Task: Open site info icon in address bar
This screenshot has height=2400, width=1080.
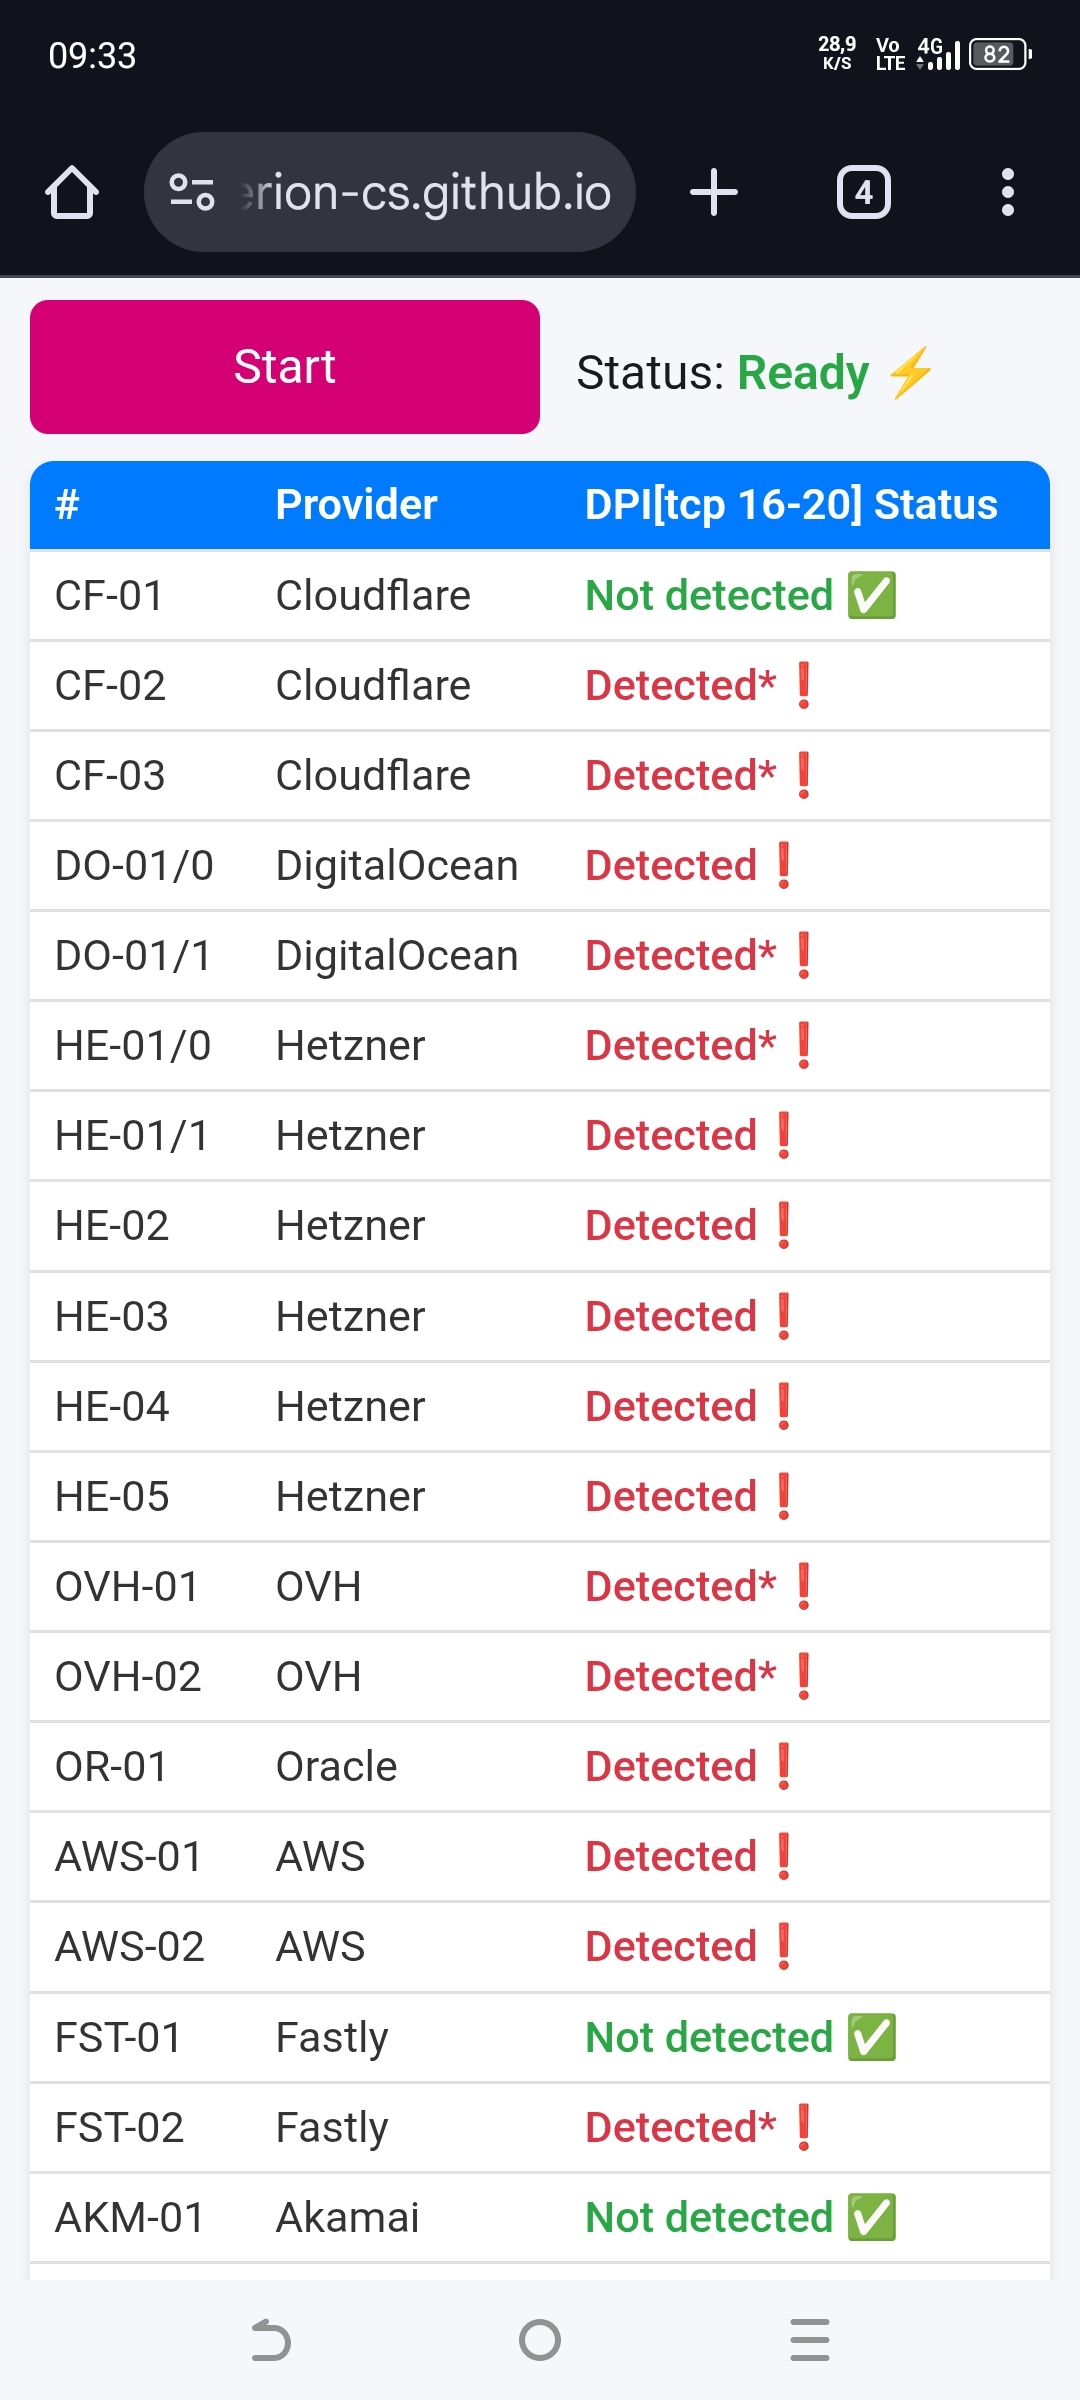Action: point(191,192)
